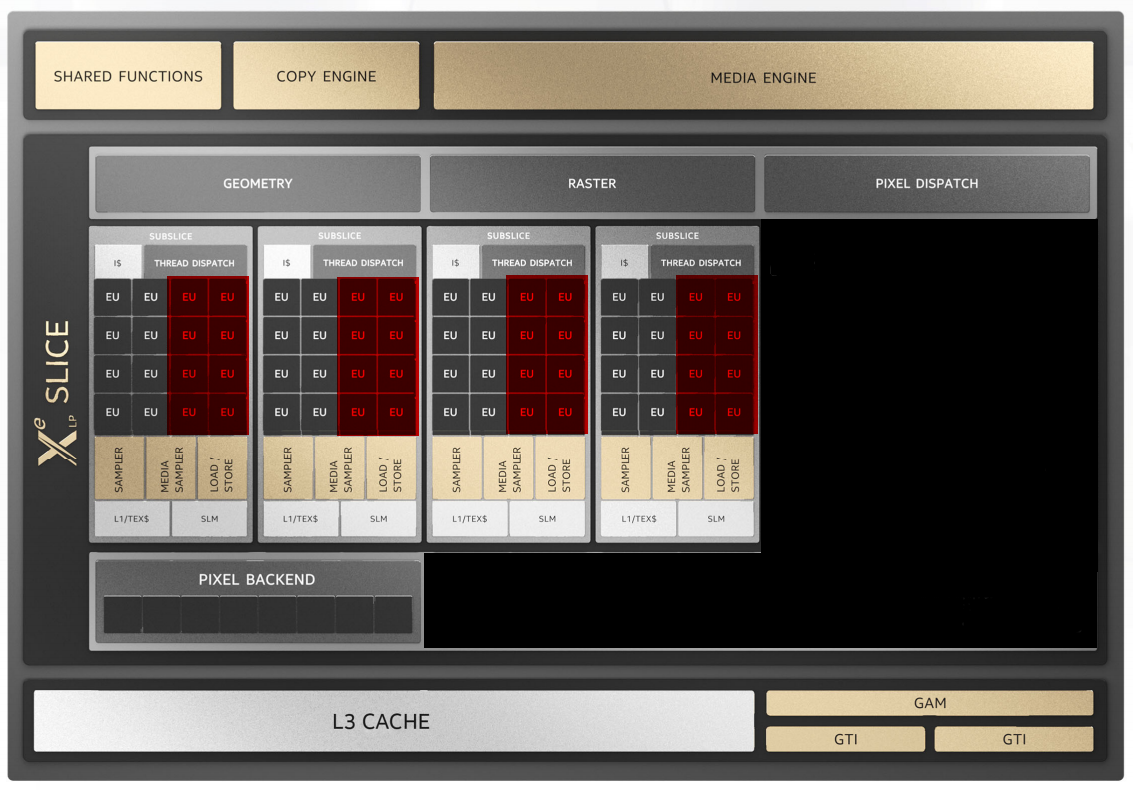1133x790 pixels.
Task: Click L1/TEX$ block in third subslice
Action: [470, 518]
